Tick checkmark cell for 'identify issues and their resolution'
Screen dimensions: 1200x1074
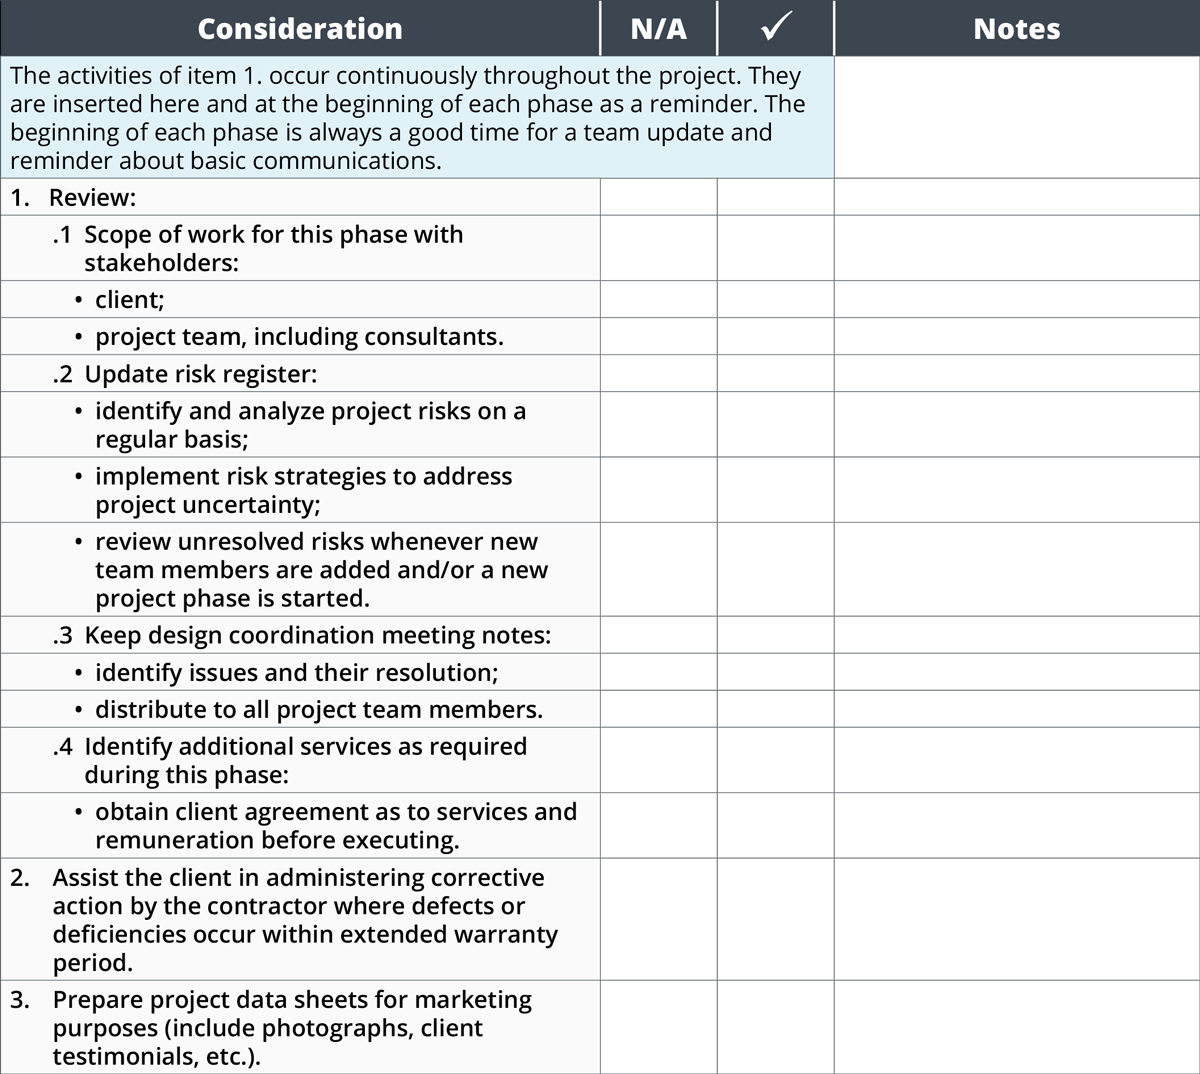pyautogui.click(x=776, y=672)
